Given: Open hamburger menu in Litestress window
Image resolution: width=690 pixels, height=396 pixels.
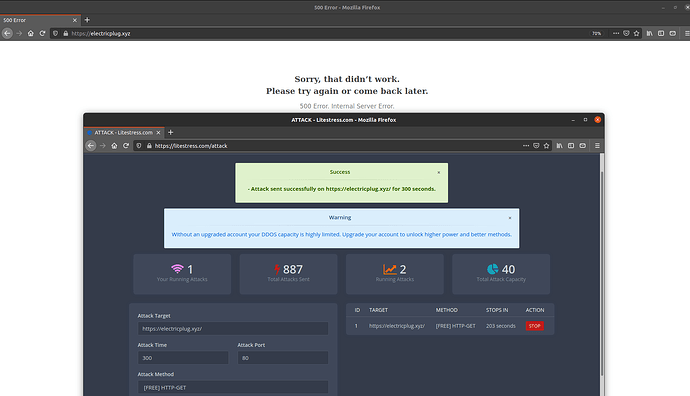Looking at the screenshot, I should click(x=597, y=146).
